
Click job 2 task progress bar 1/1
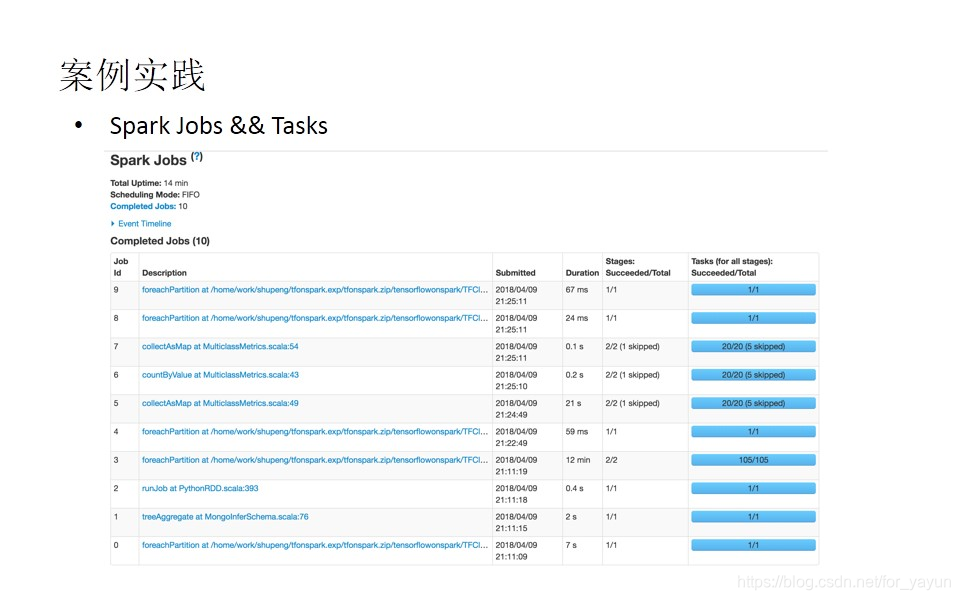coord(753,489)
